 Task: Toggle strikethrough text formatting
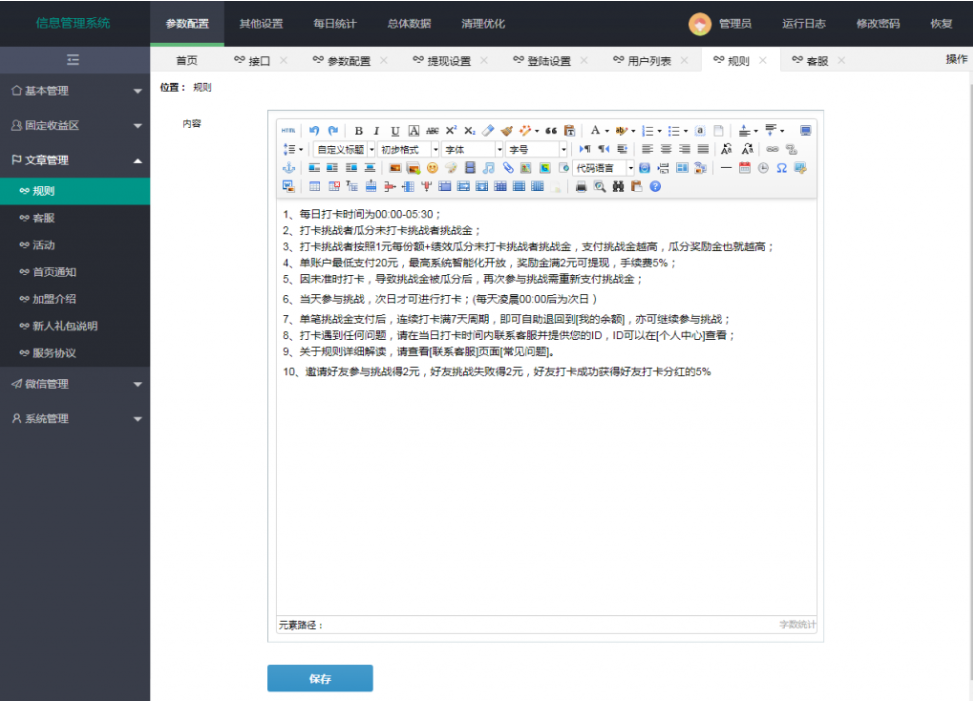point(432,131)
